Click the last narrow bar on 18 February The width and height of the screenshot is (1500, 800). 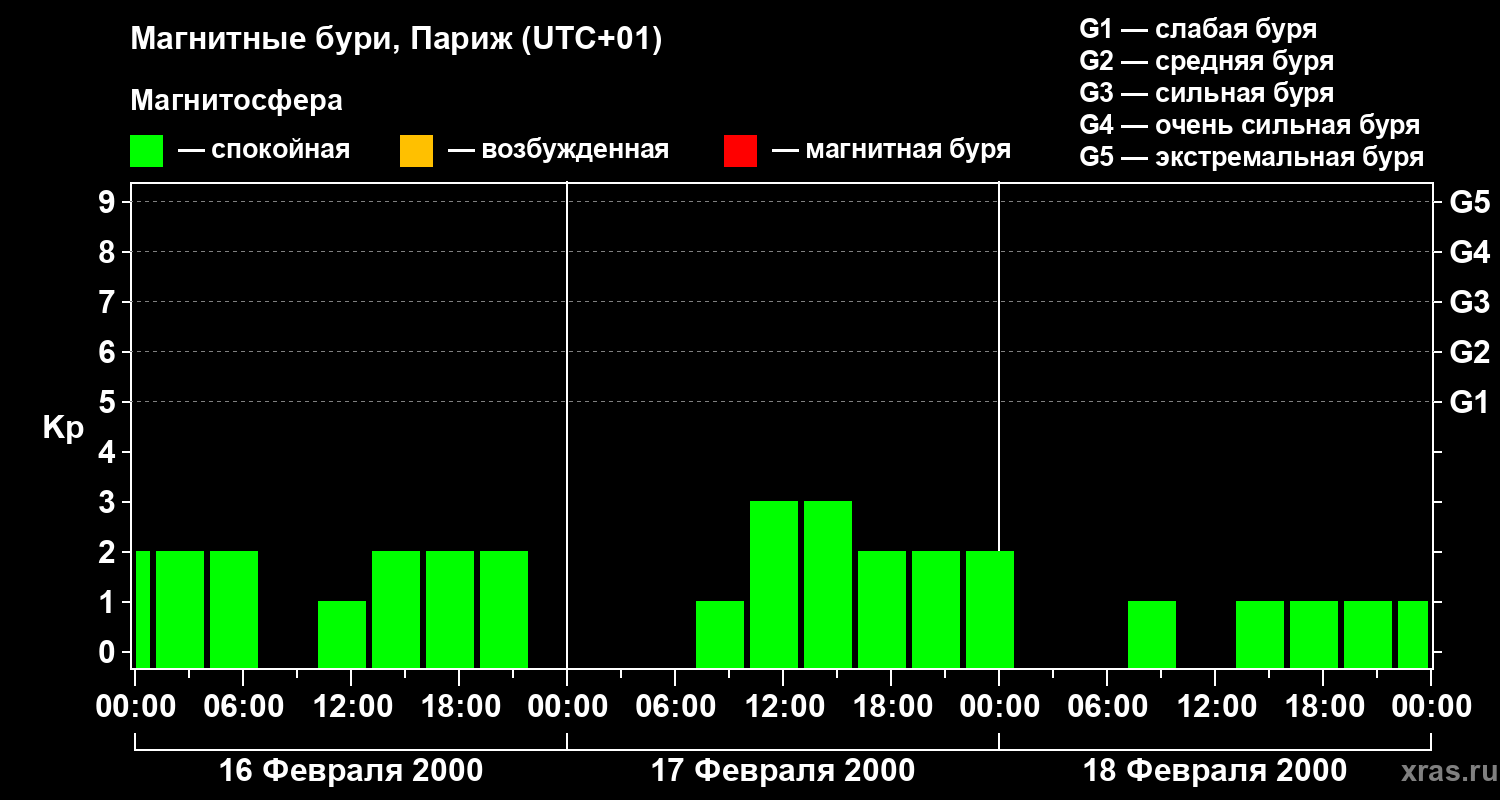[1413, 634]
